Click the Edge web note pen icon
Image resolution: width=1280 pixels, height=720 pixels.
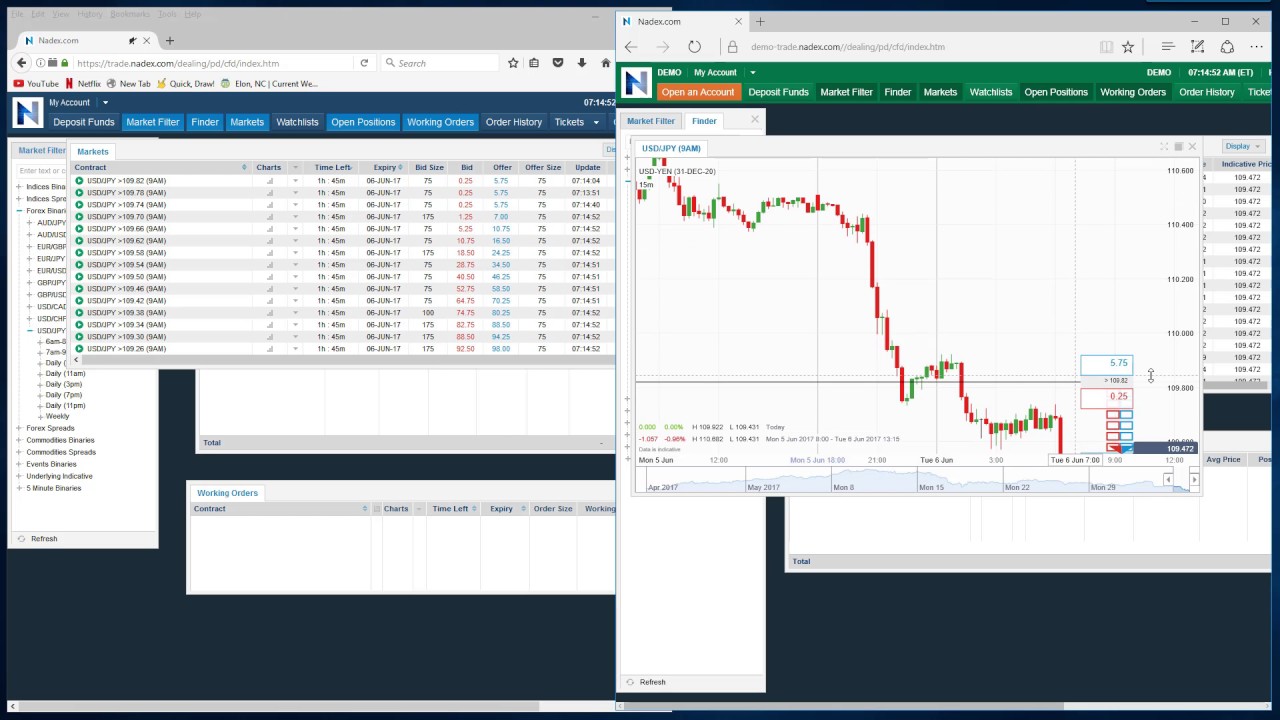1197,47
